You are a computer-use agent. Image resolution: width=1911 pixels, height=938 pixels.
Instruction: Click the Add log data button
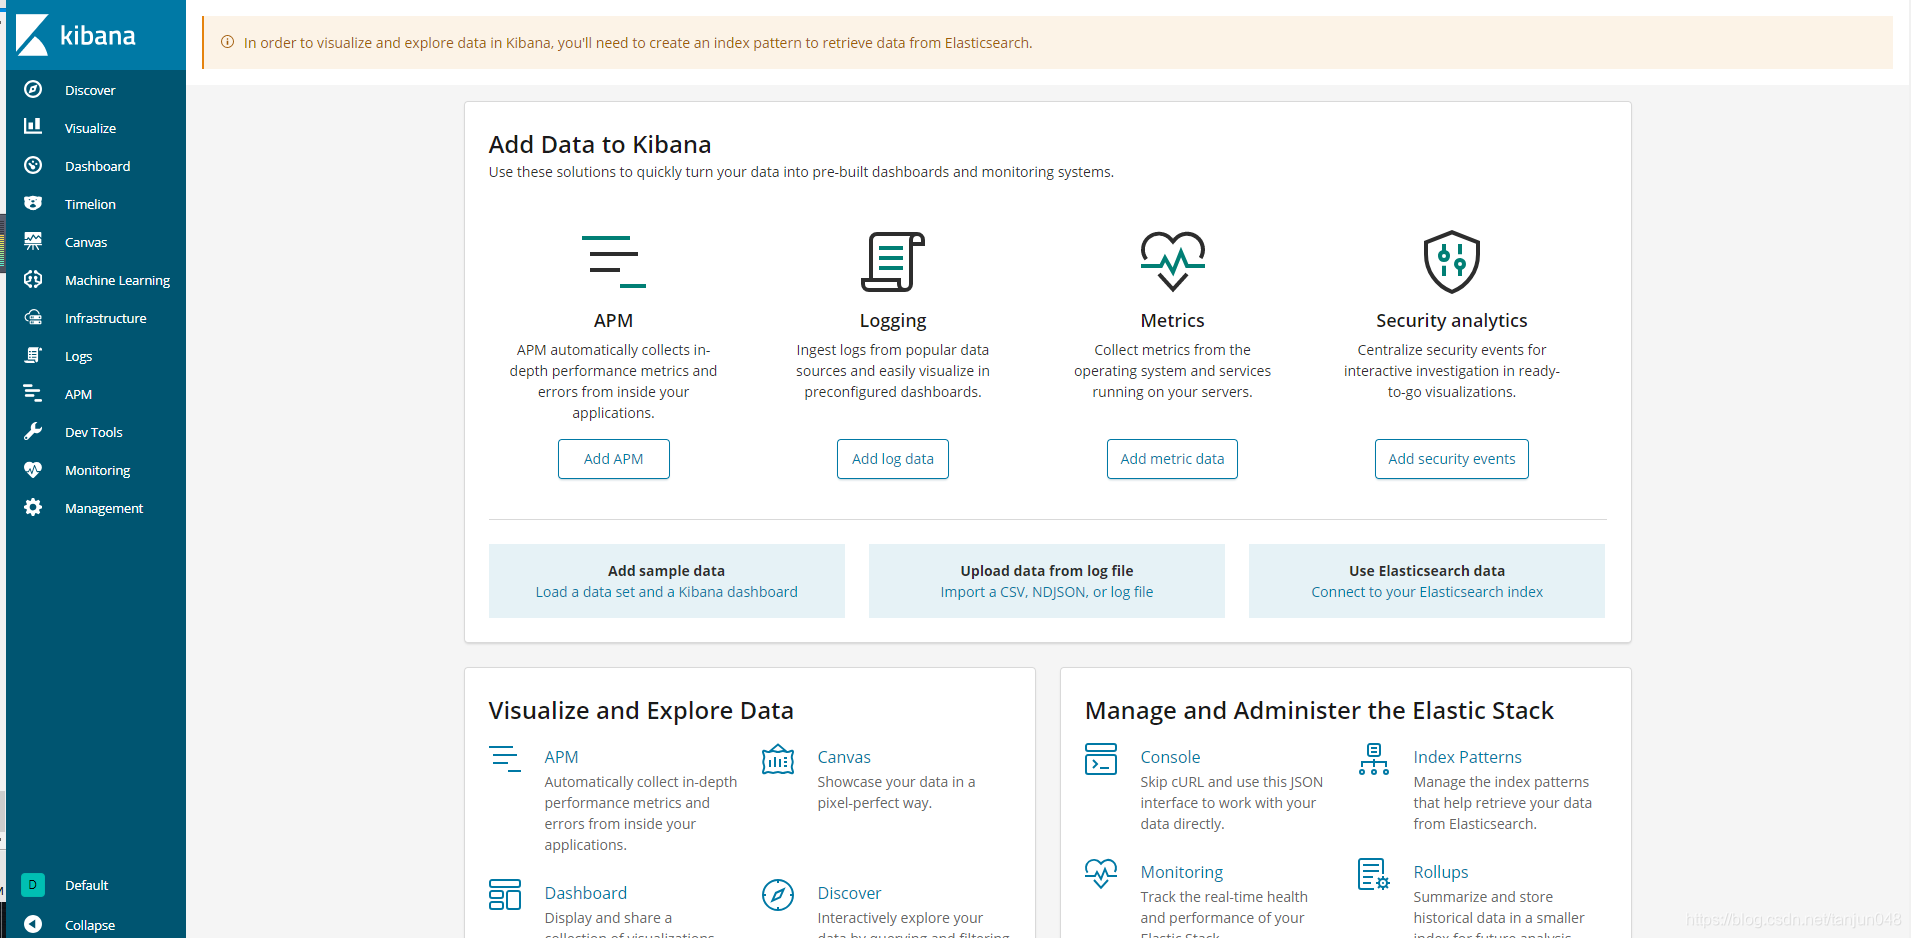pyautogui.click(x=893, y=459)
